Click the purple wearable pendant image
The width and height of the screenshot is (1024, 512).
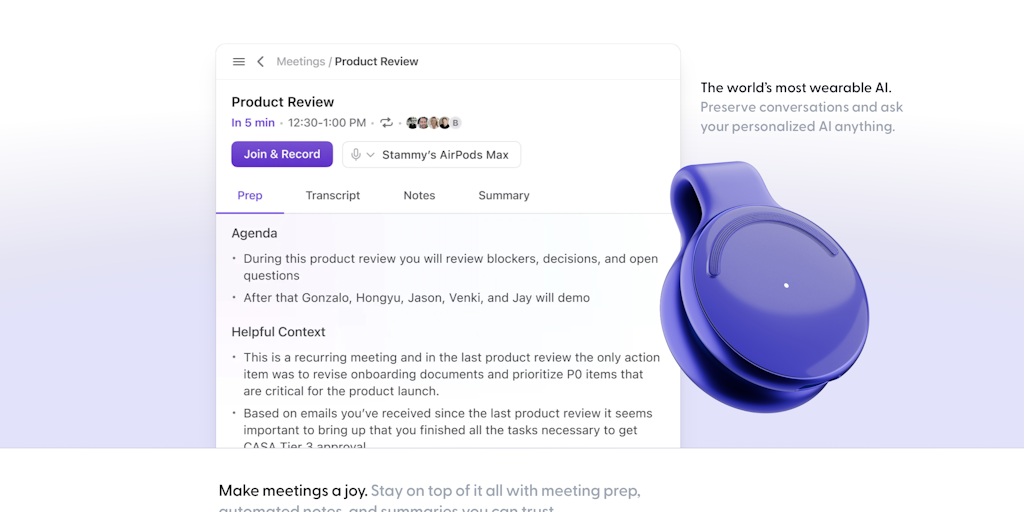[x=765, y=290]
